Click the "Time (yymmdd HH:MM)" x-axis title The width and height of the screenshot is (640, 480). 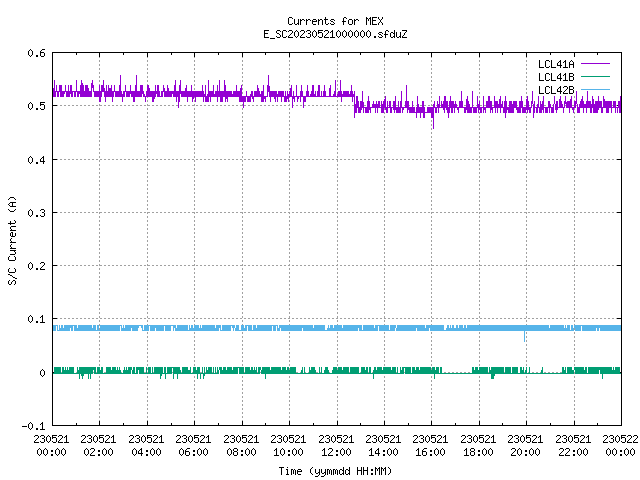pyautogui.click(x=335, y=471)
